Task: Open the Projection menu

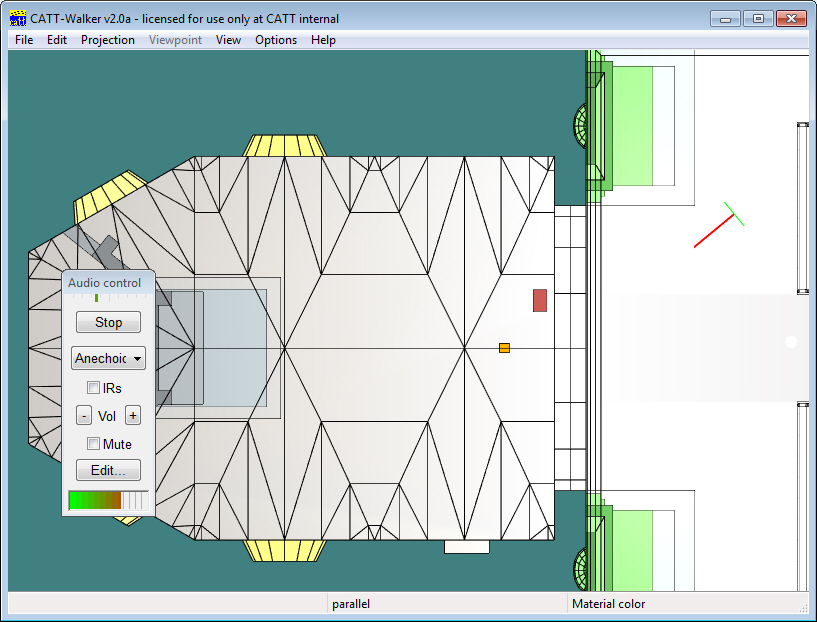Action: 108,40
